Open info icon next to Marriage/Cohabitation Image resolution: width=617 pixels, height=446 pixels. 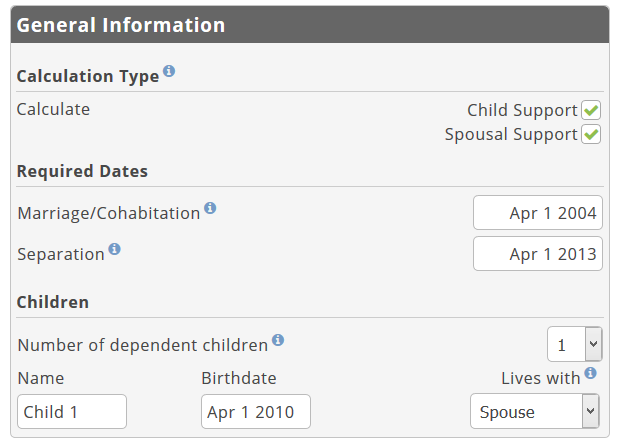click(x=210, y=208)
